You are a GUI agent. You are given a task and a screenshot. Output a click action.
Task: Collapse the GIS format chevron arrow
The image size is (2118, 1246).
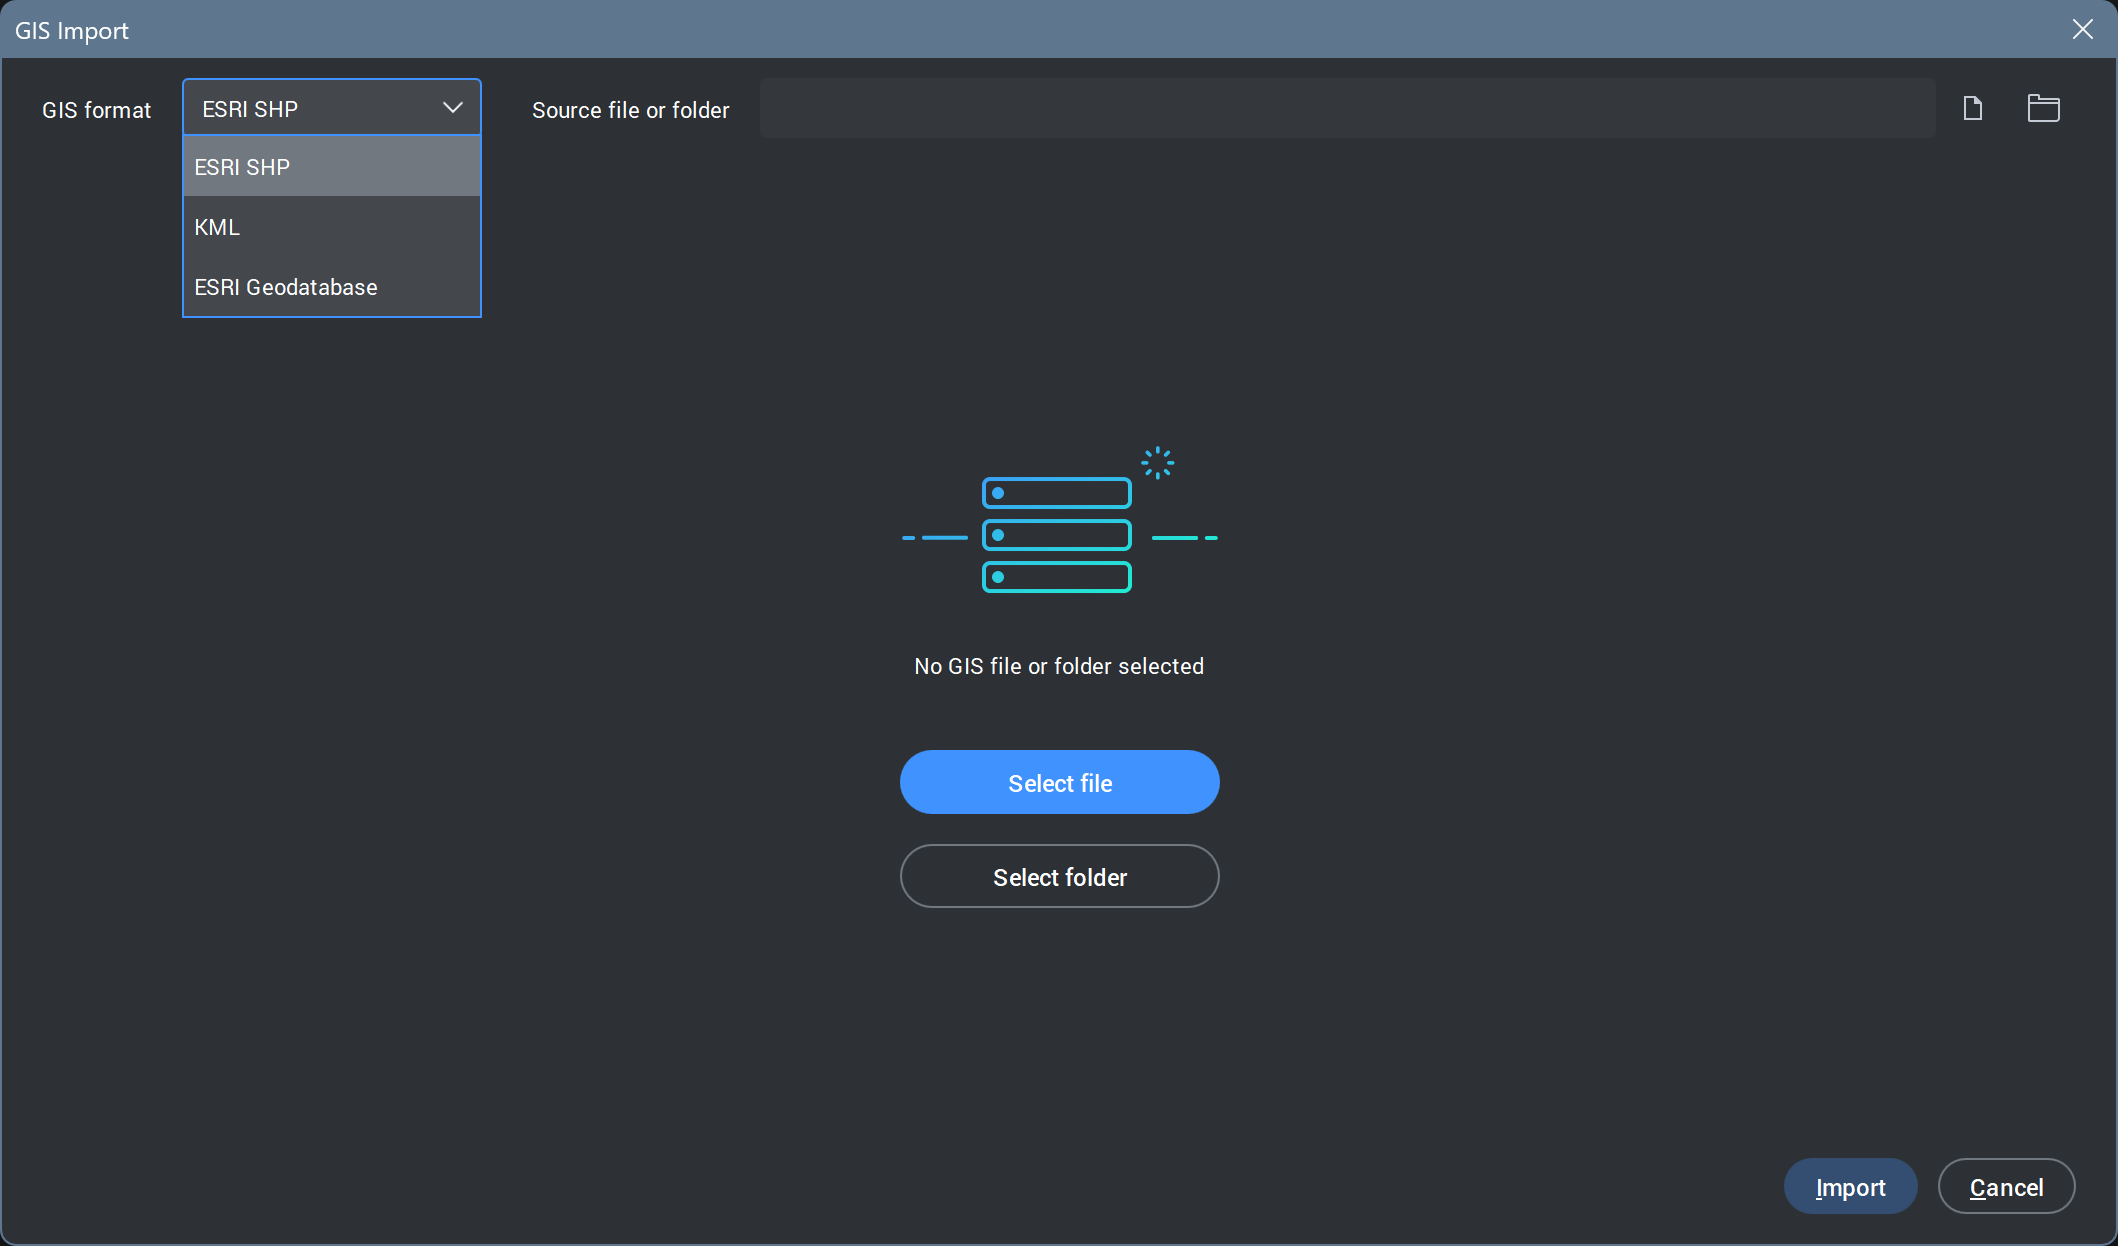point(452,108)
